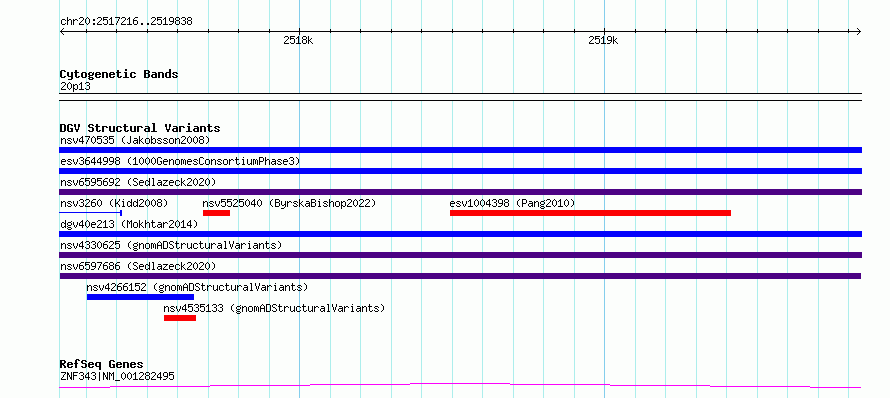The height and width of the screenshot is (398, 890).
Task: Click the right arrow of the ruler
Action: tap(859, 32)
